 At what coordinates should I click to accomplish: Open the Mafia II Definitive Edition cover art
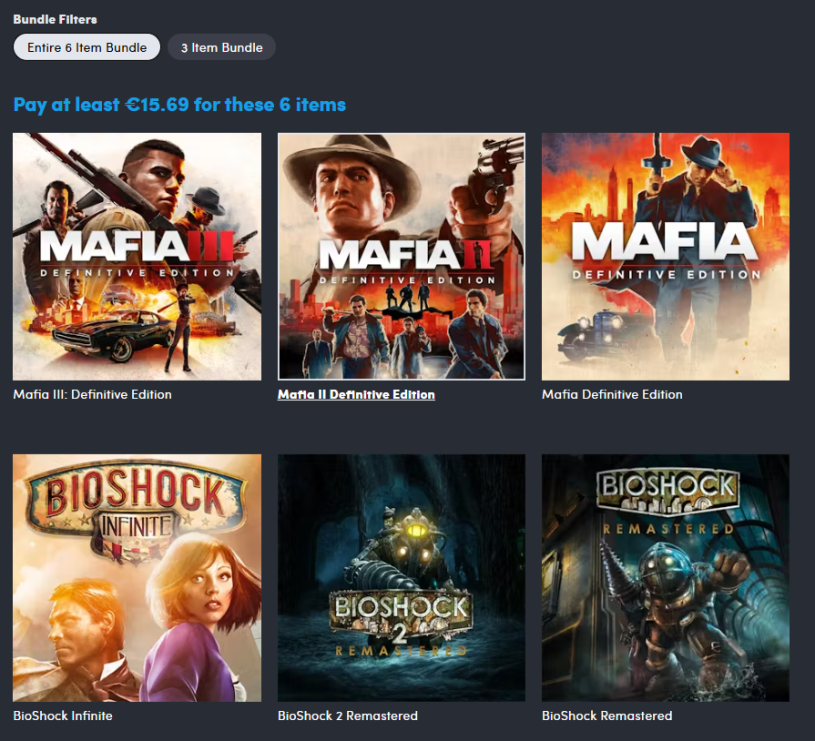tap(400, 255)
